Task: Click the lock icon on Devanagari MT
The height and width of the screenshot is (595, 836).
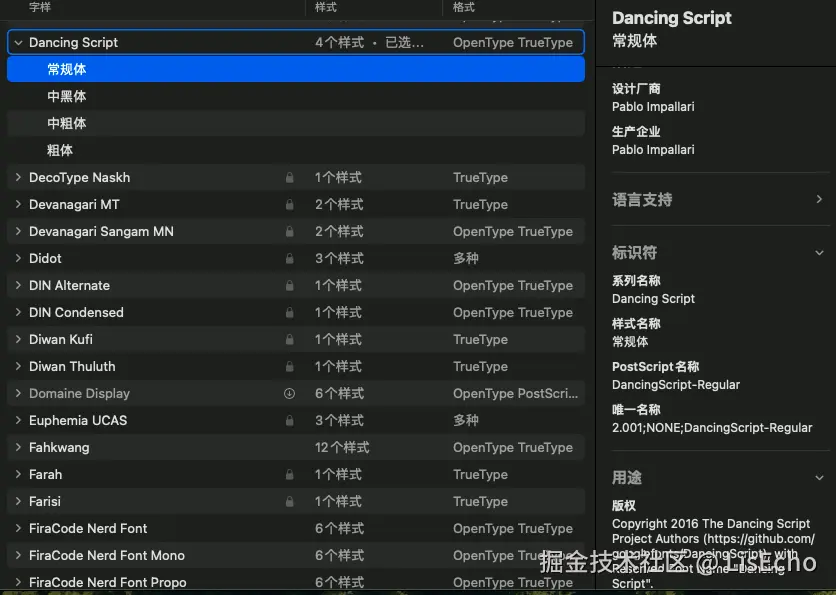Action: pyautogui.click(x=290, y=204)
